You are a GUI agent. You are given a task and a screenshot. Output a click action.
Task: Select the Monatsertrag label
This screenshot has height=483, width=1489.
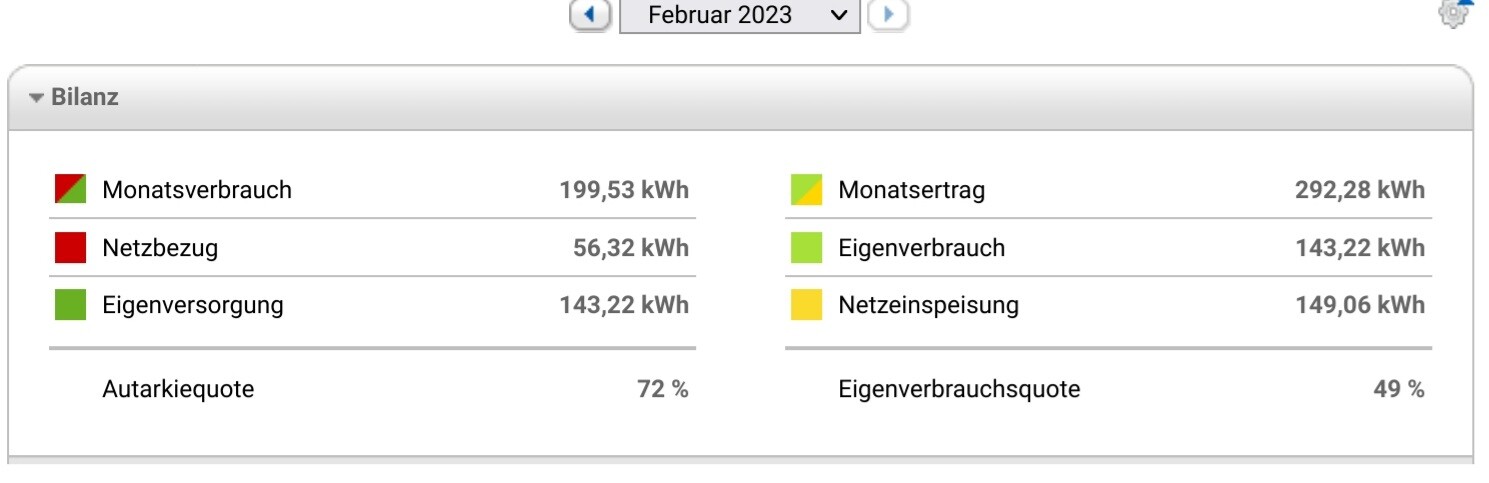(x=911, y=190)
